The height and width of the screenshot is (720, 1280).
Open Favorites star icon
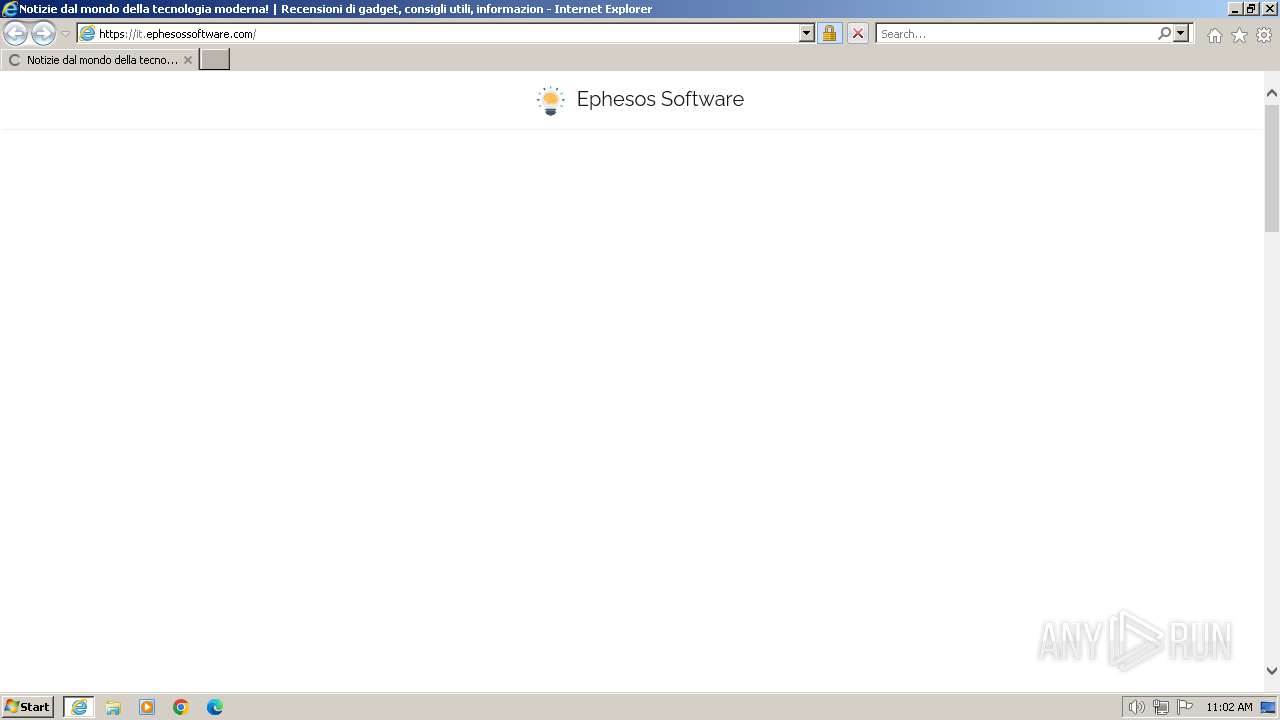[1239, 35]
